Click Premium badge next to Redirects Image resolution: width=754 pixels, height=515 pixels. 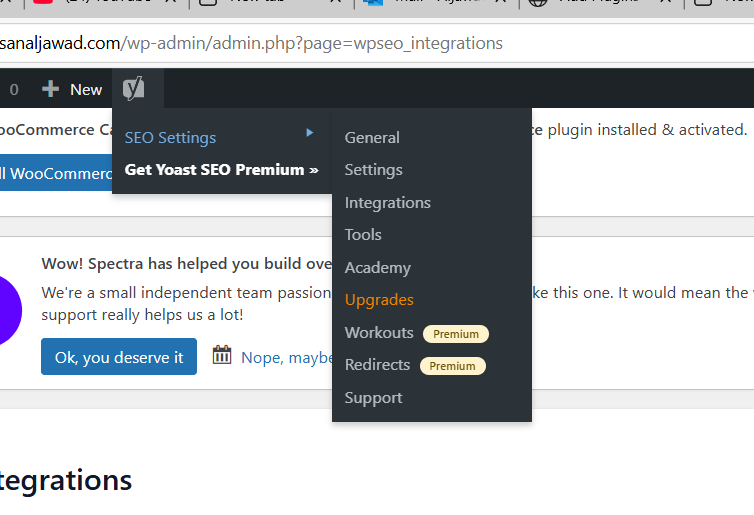[x=452, y=366]
